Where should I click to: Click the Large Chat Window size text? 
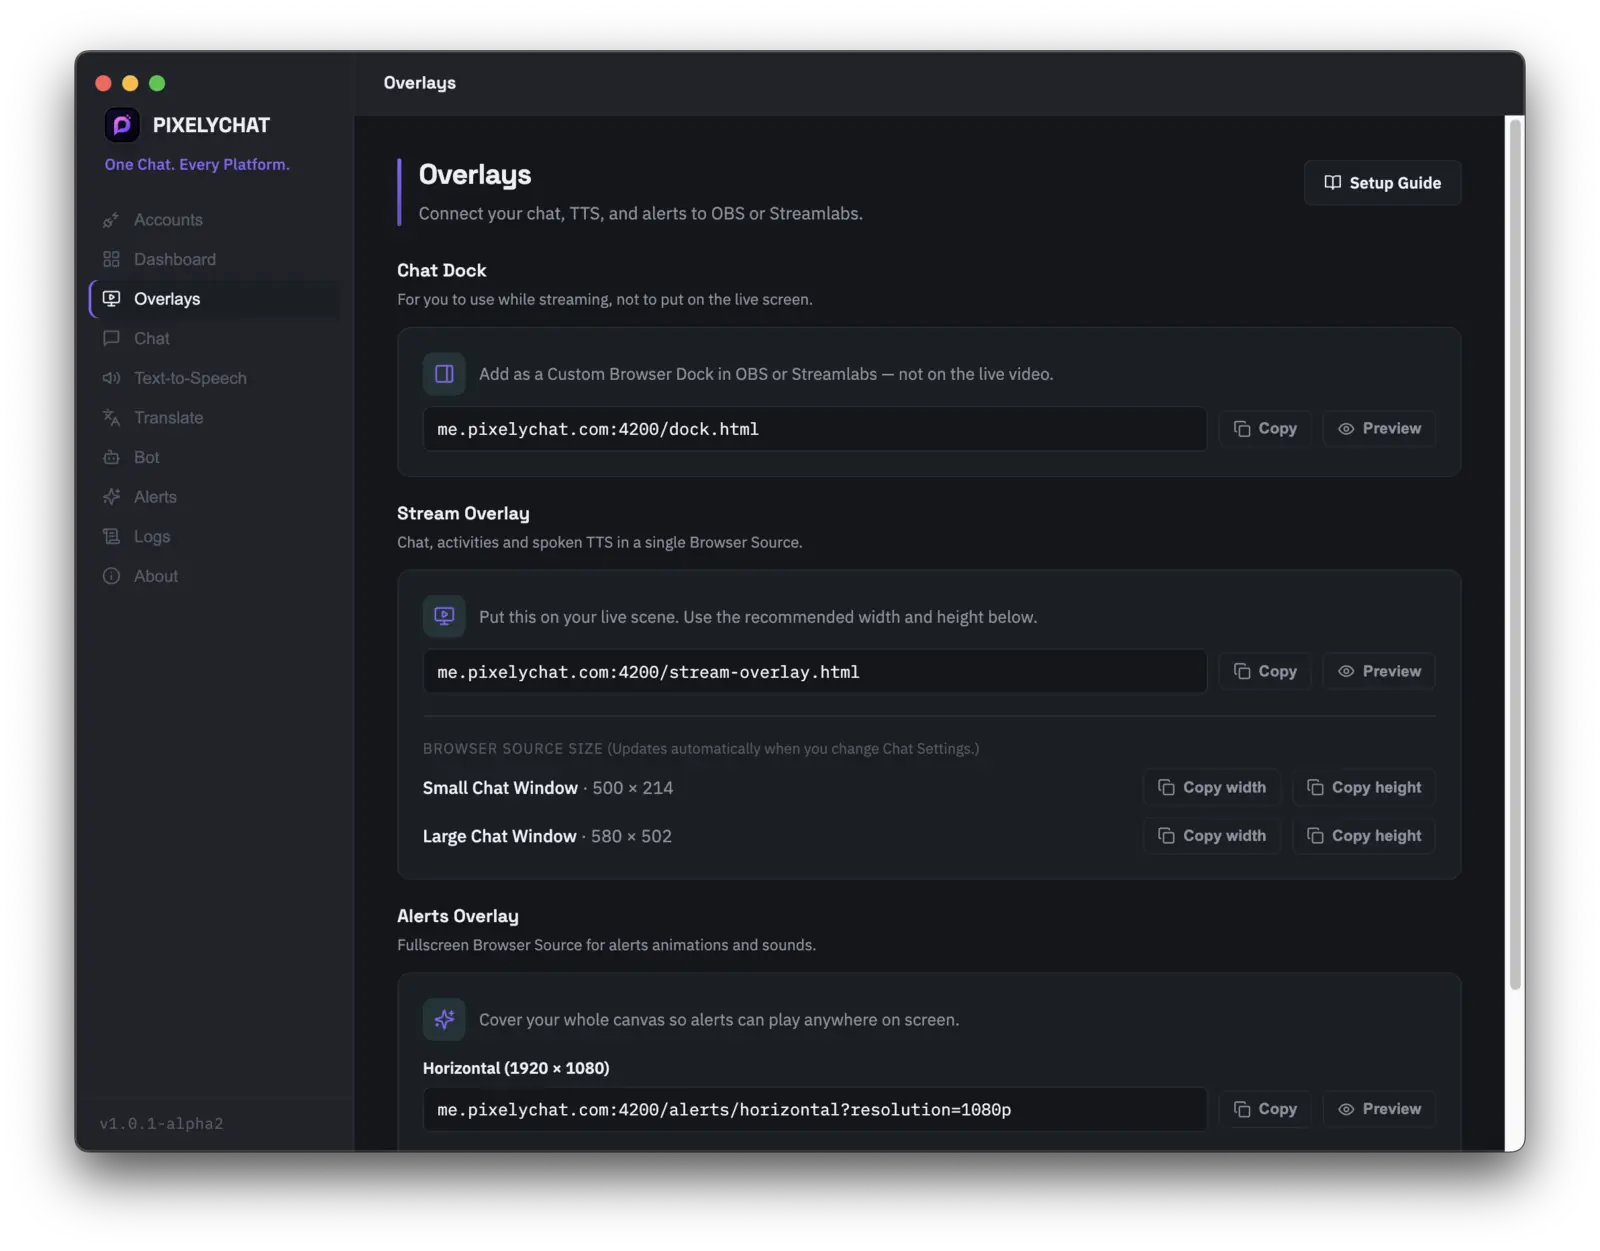pyautogui.click(x=547, y=836)
